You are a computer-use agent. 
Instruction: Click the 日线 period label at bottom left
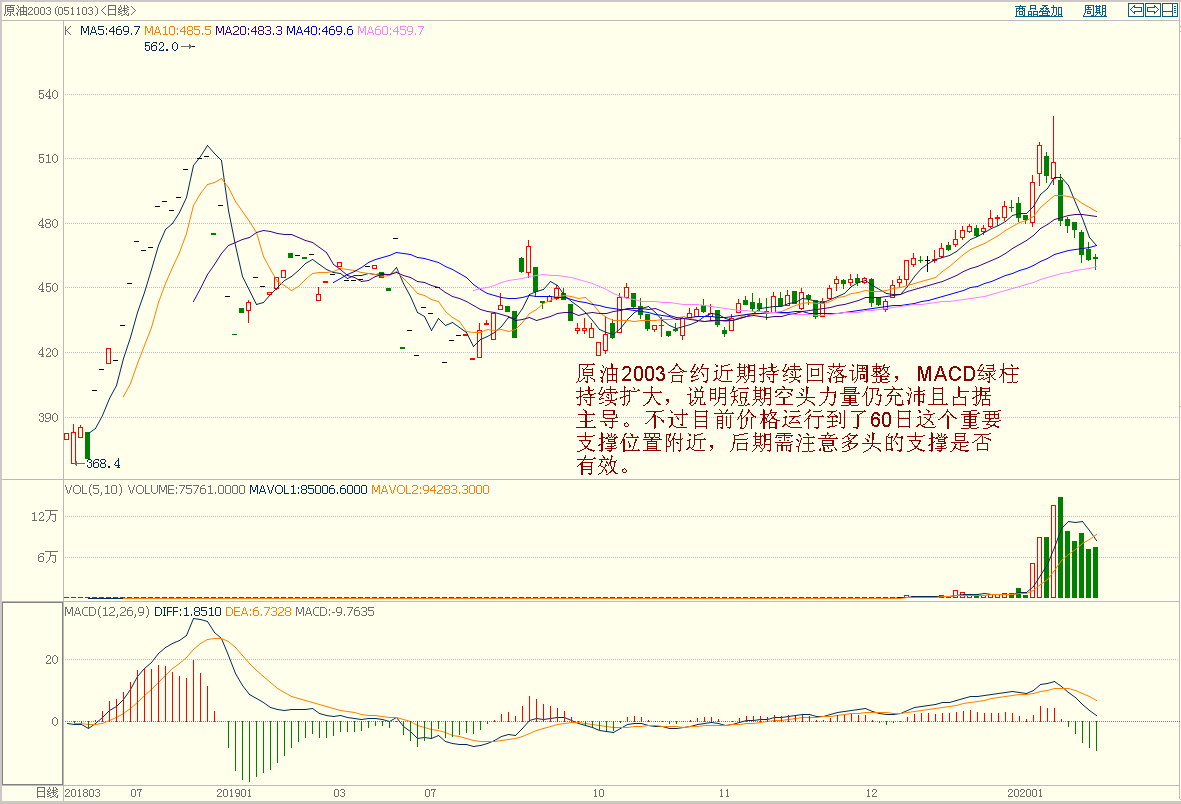pos(46,792)
